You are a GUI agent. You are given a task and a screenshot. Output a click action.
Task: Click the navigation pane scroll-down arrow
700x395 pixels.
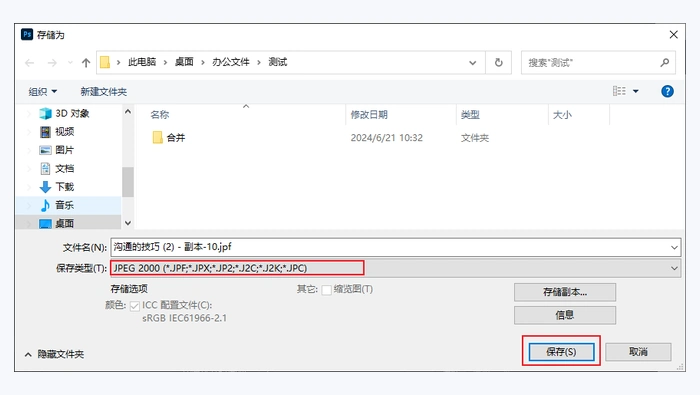click(128, 223)
